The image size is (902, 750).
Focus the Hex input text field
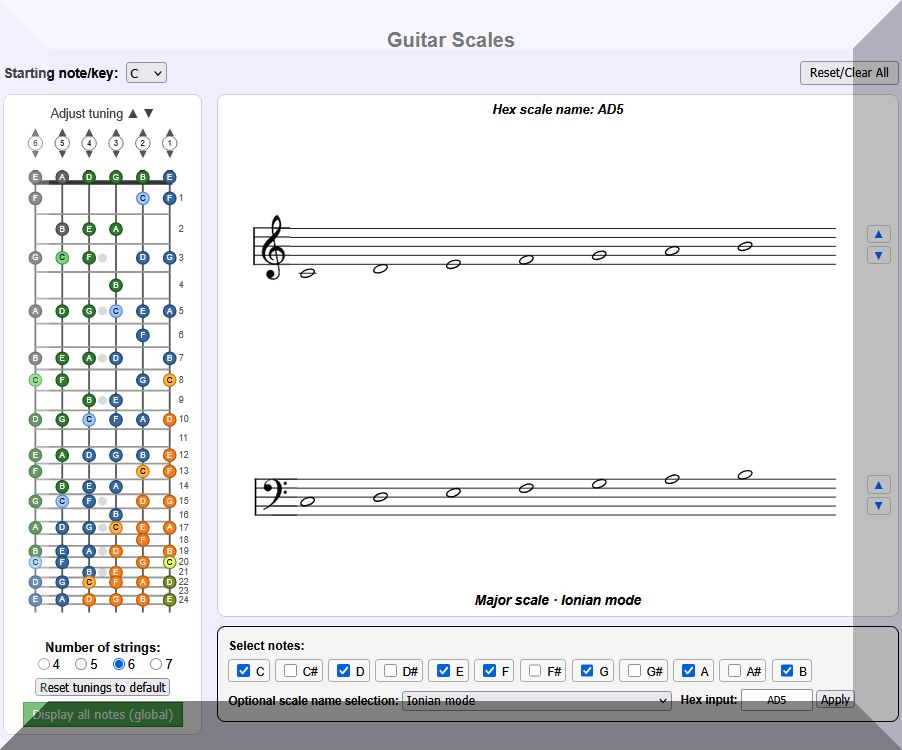coord(776,701)
